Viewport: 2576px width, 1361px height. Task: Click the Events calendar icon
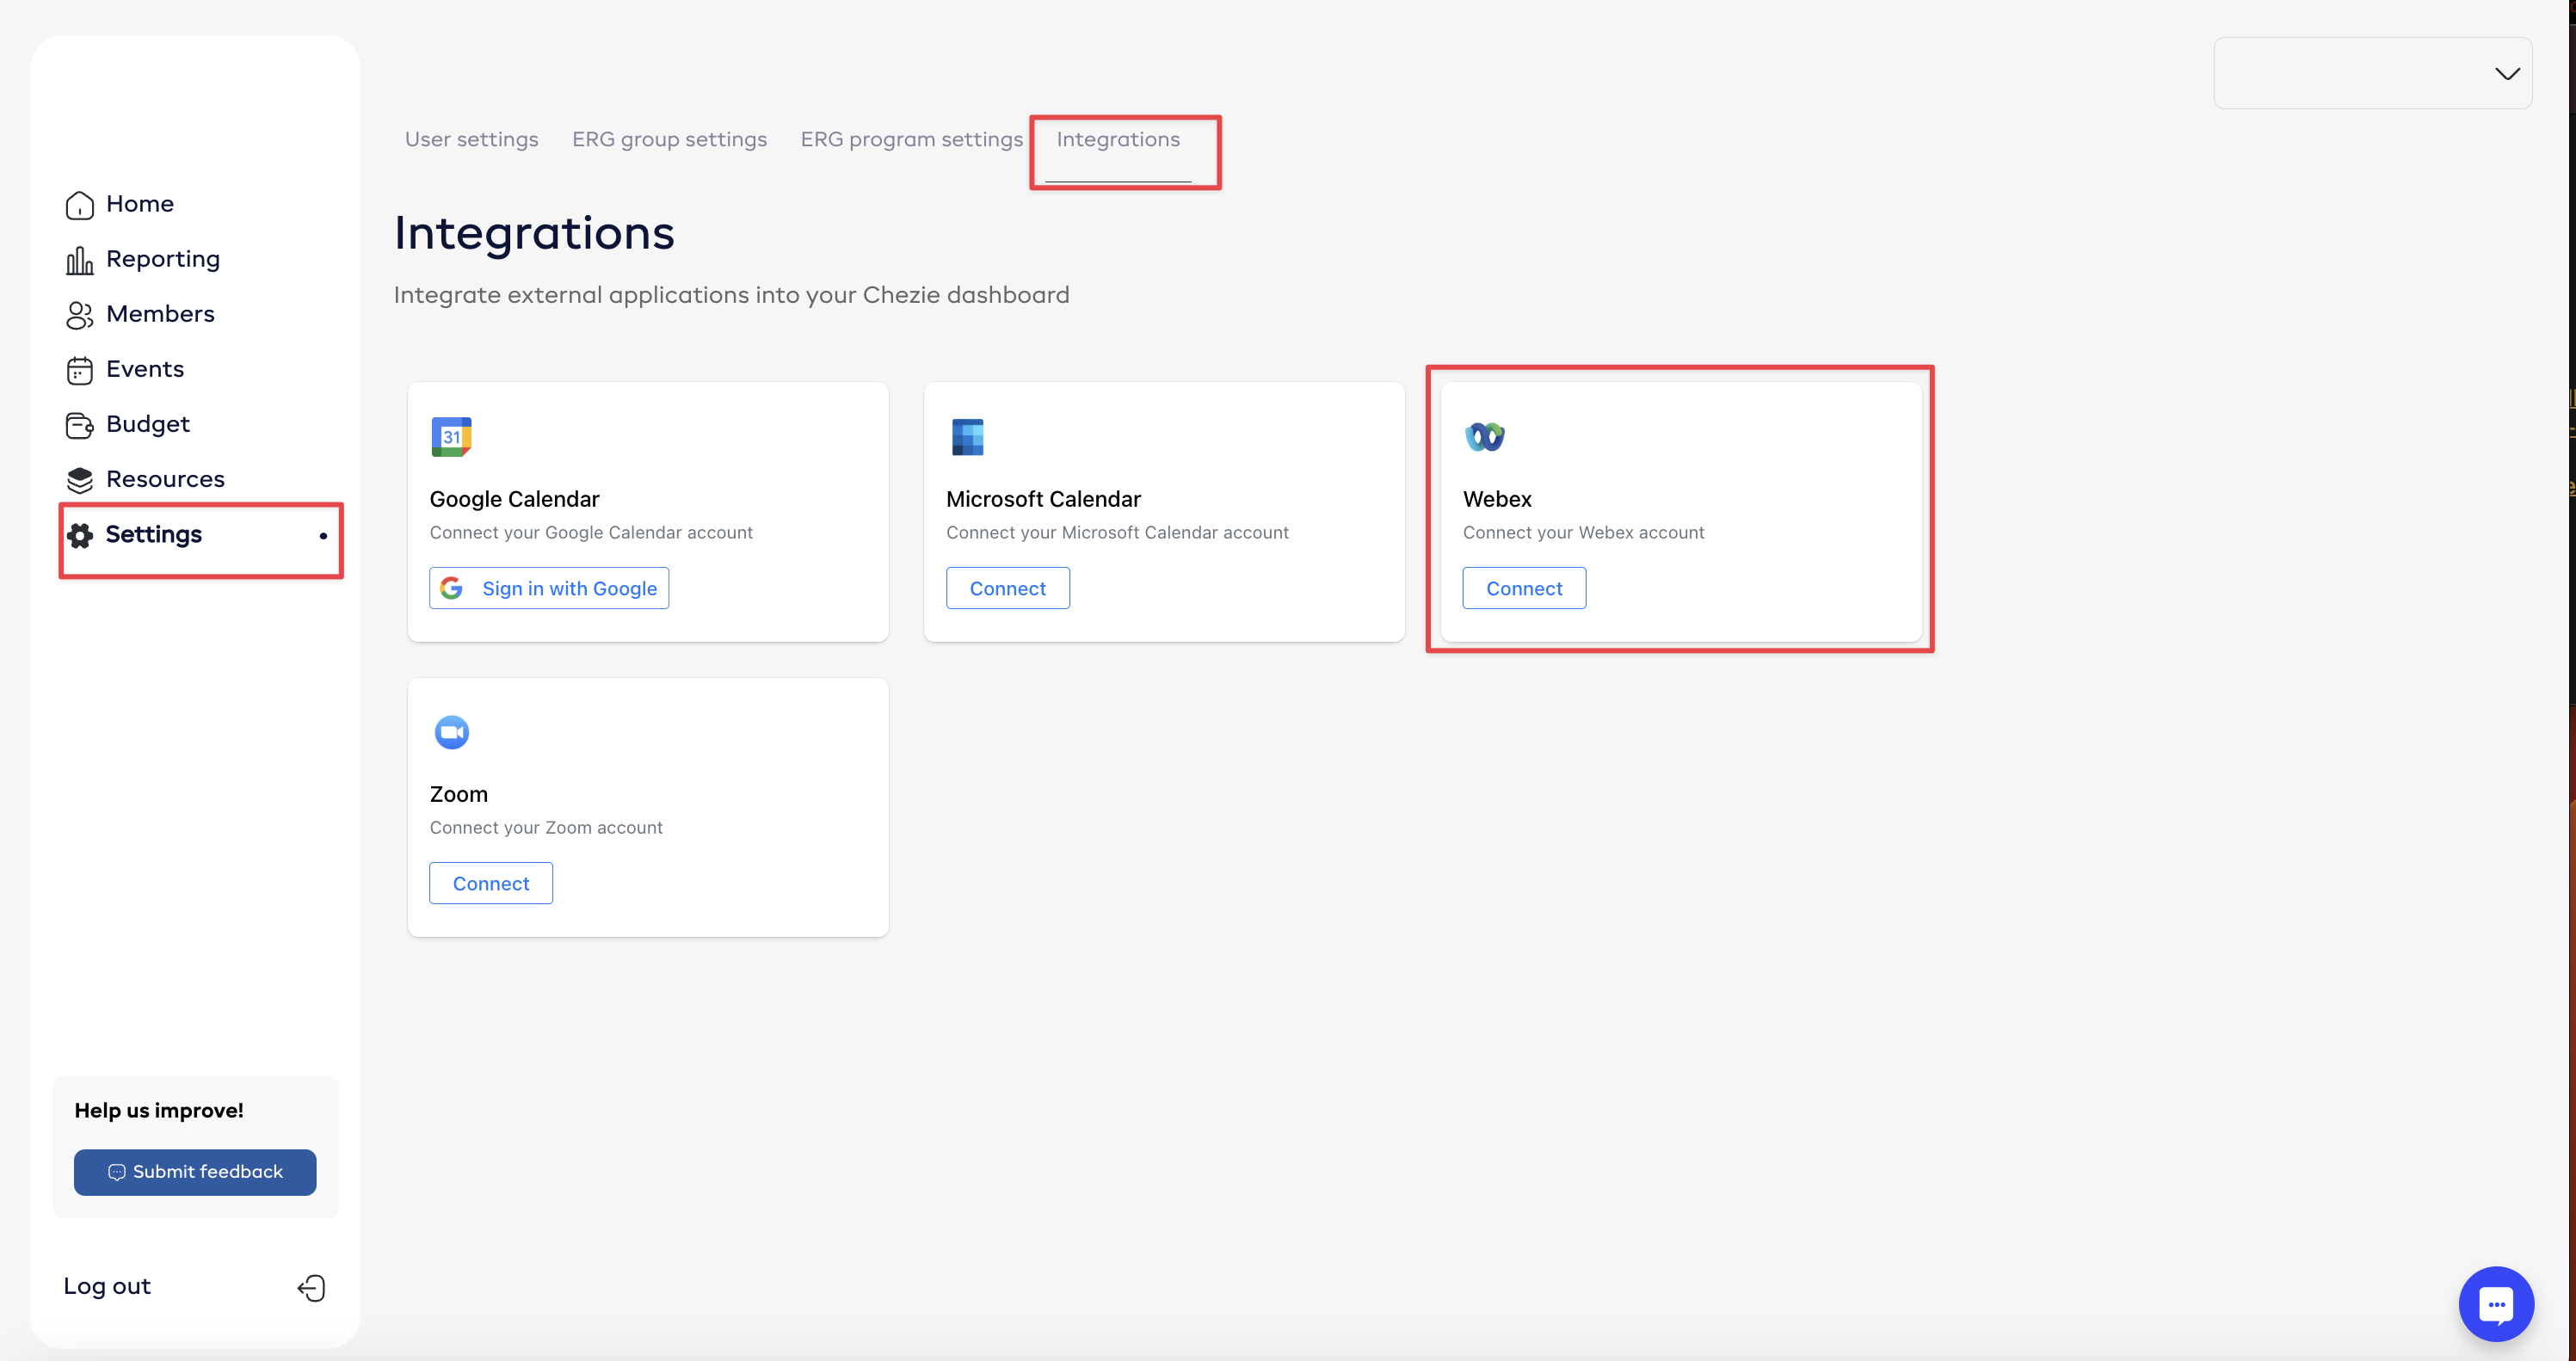pos(79,370)
